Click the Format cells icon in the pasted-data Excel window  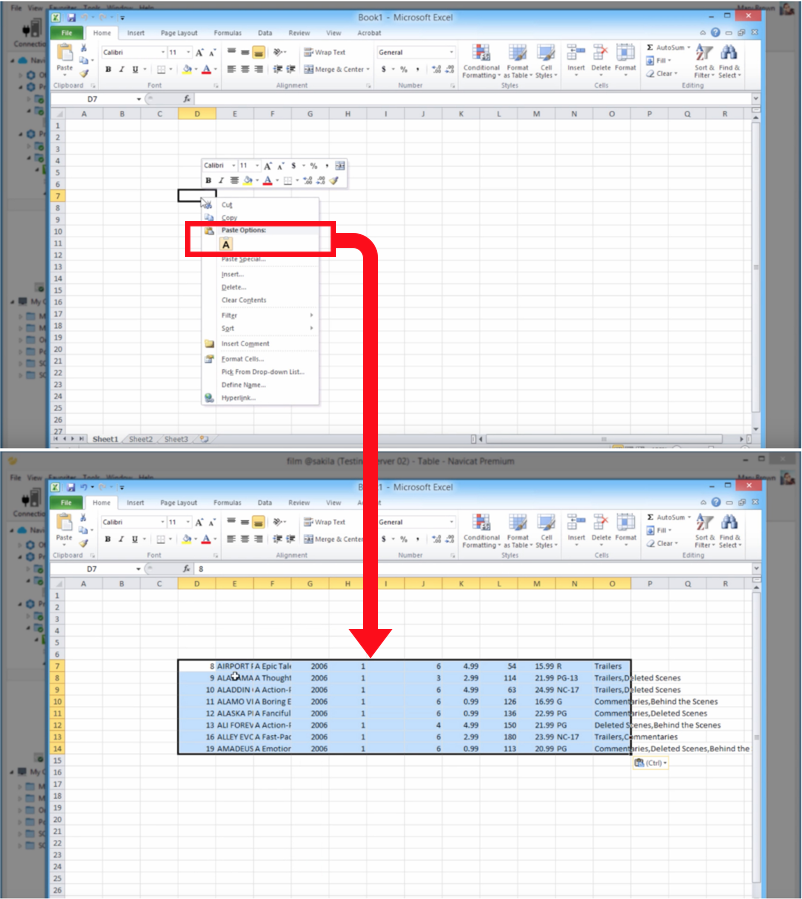[625, 523]
